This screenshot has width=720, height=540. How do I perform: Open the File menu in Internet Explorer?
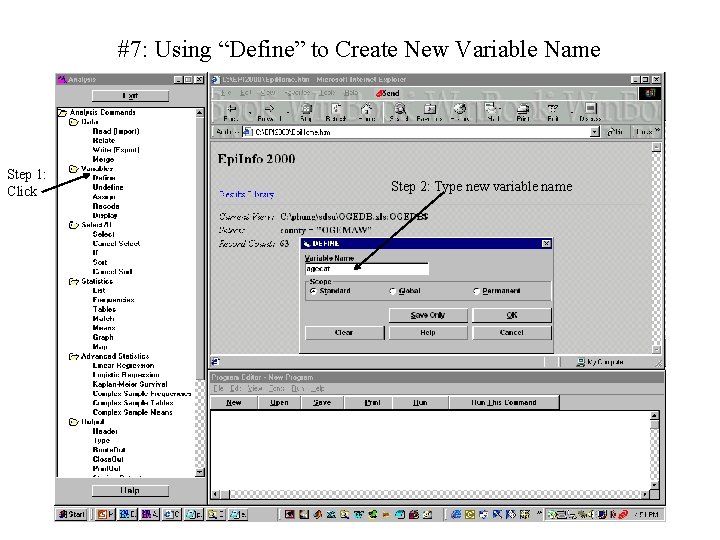226,93
